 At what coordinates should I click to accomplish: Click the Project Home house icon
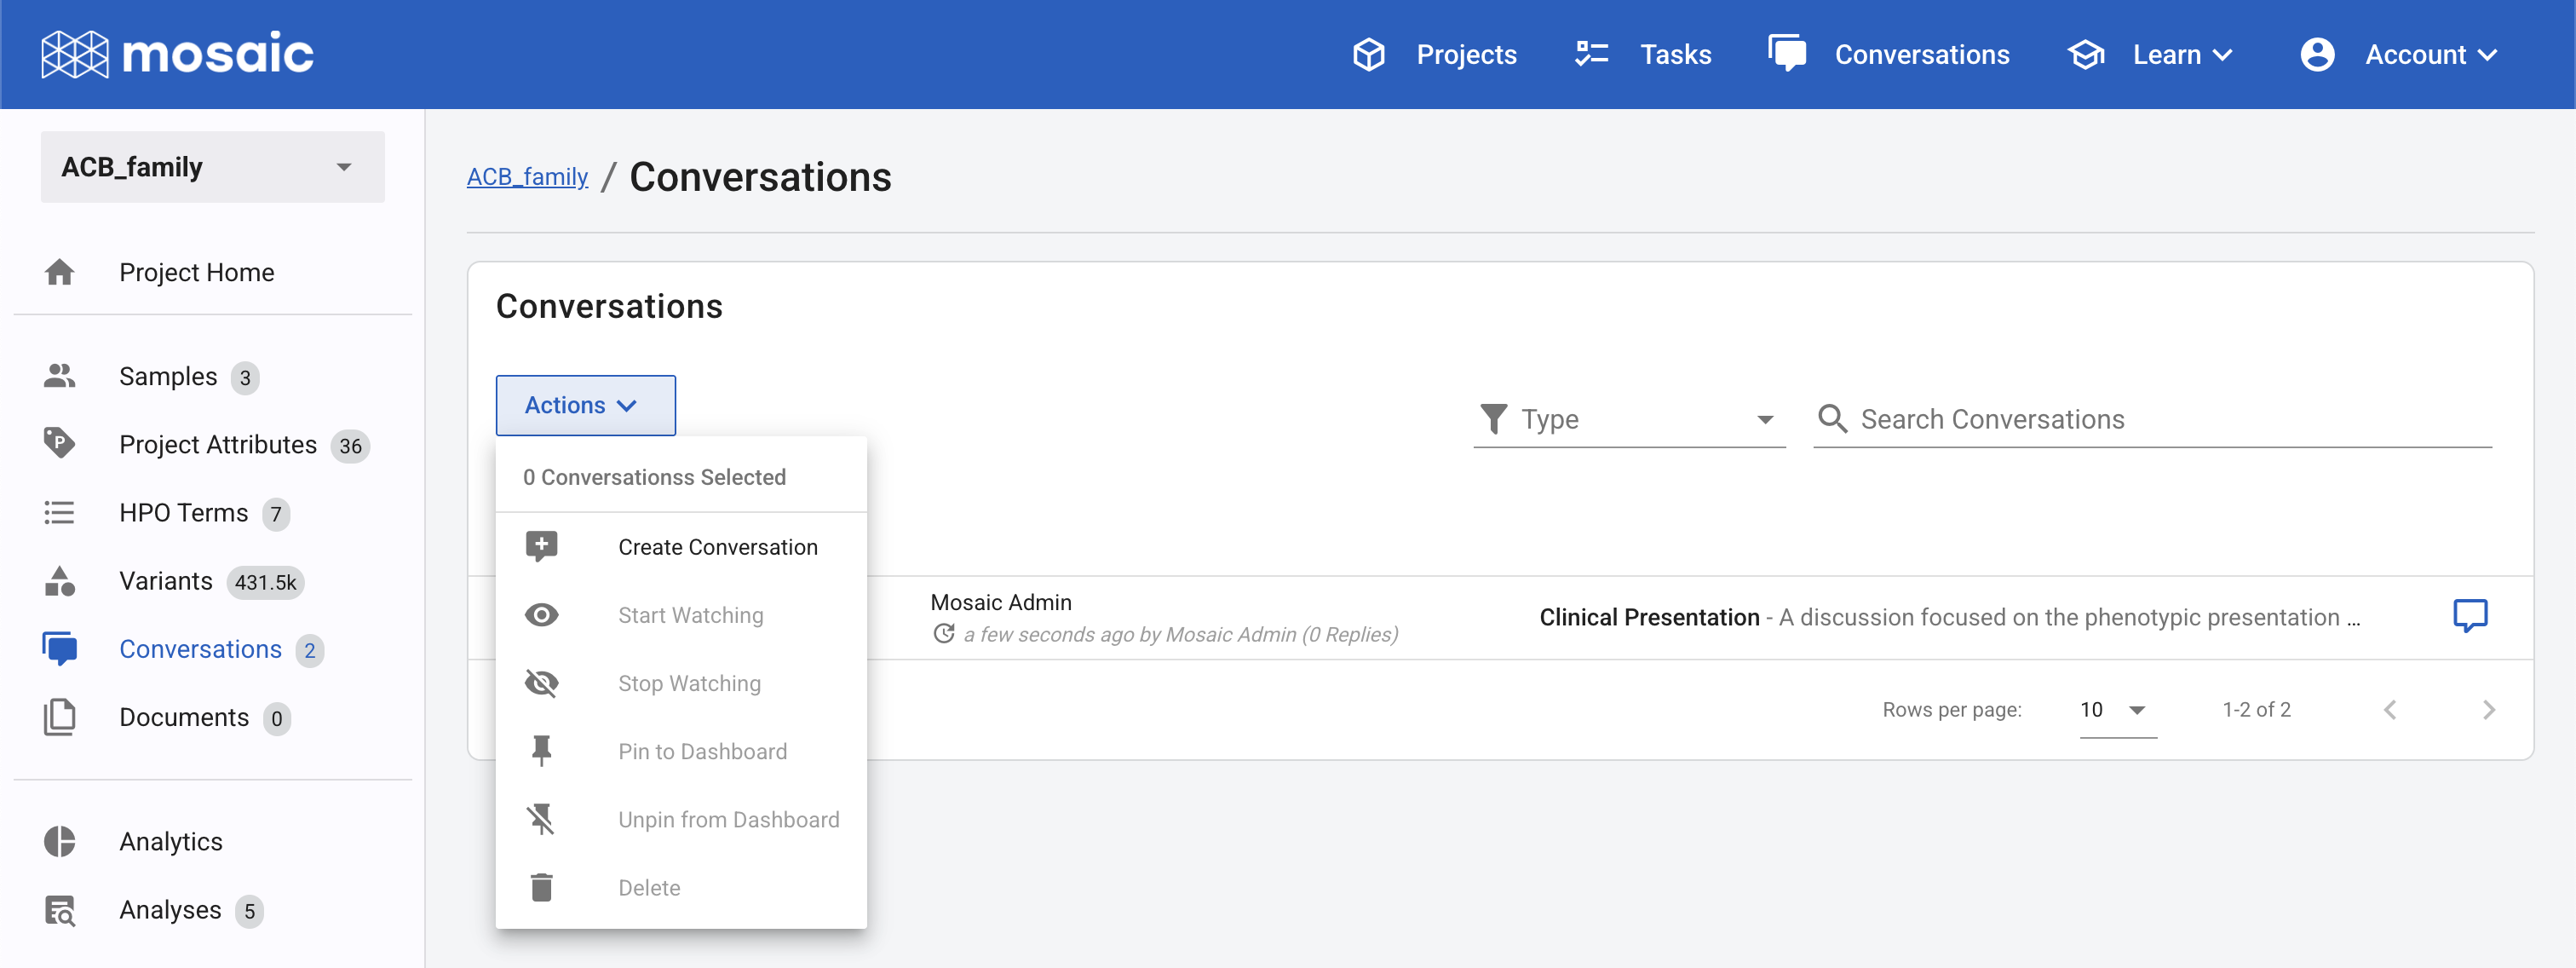tap(60, 272)
